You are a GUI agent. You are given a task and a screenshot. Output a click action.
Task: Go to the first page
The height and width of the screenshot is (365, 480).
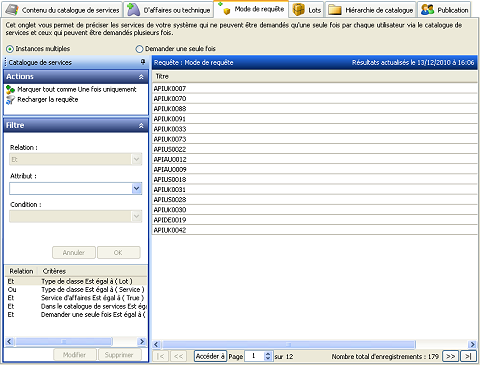tap(160, 356)
